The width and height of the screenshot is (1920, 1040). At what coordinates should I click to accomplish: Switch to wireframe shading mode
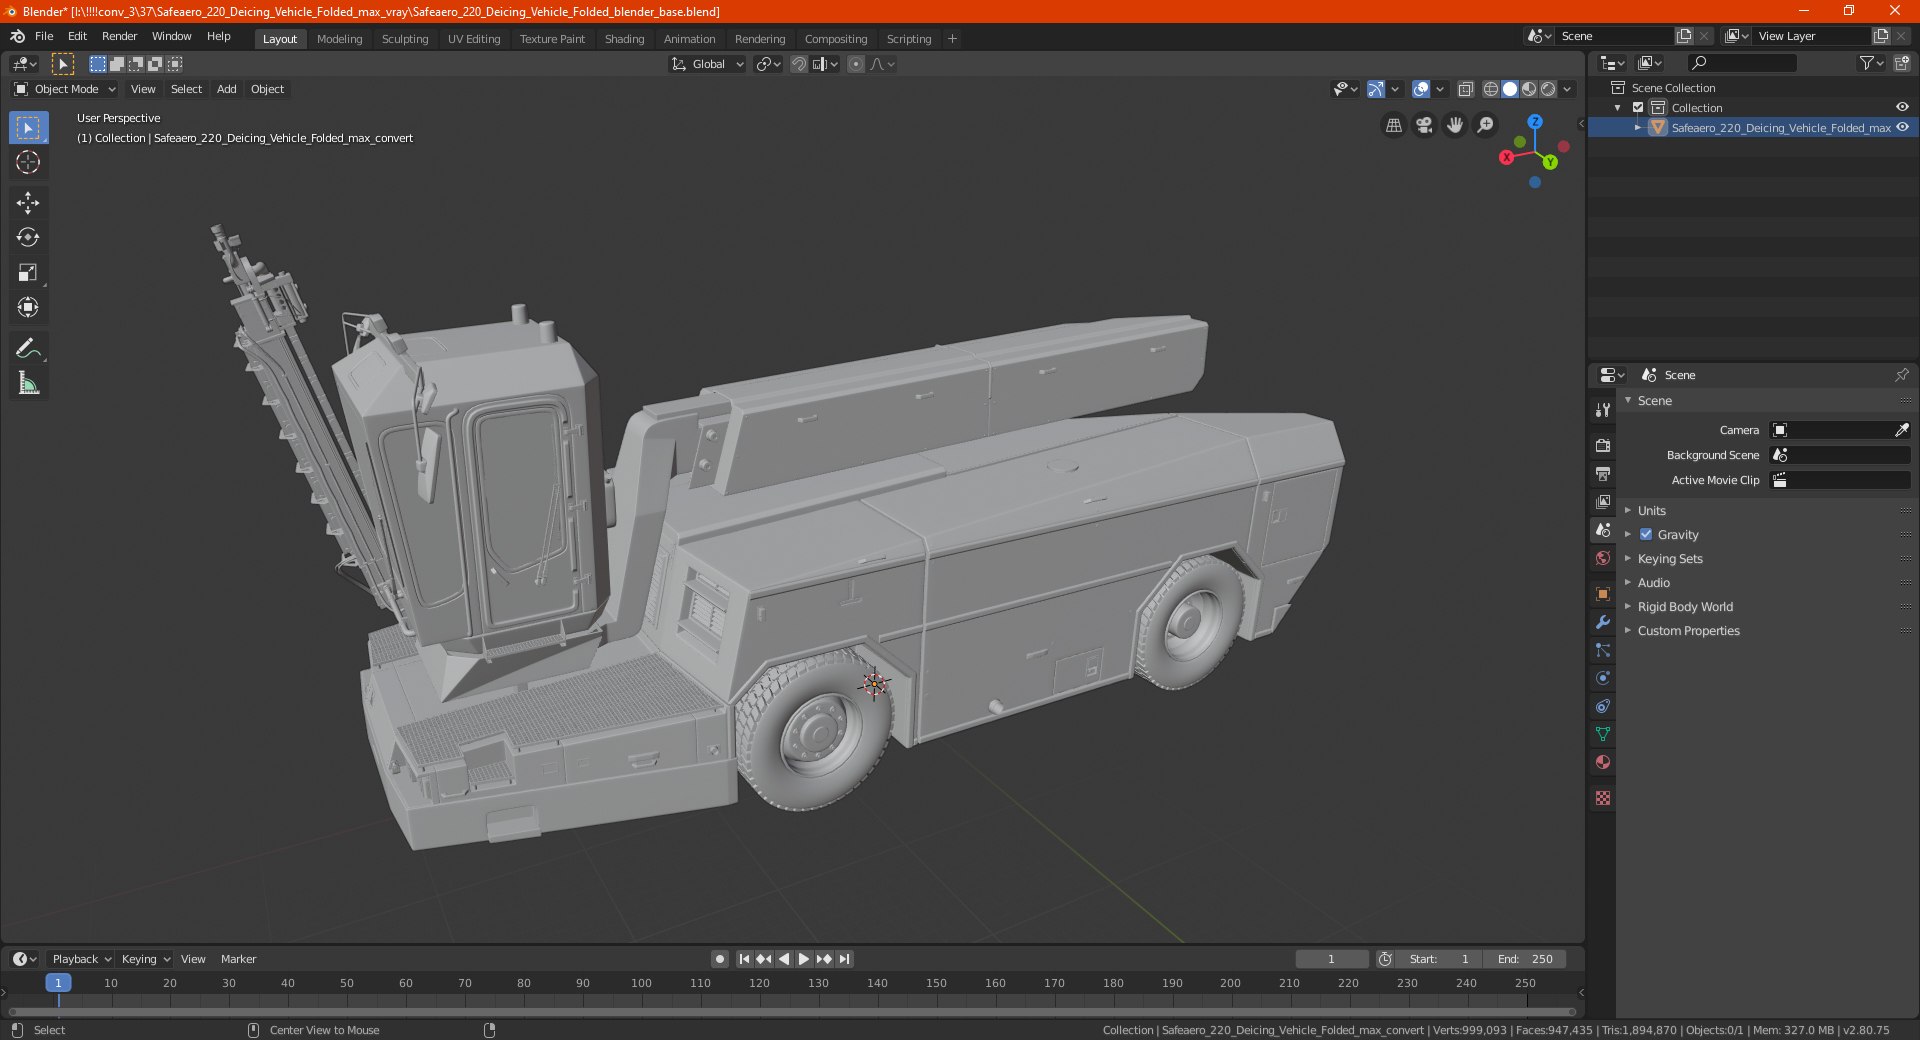[x=1490, y=90]
